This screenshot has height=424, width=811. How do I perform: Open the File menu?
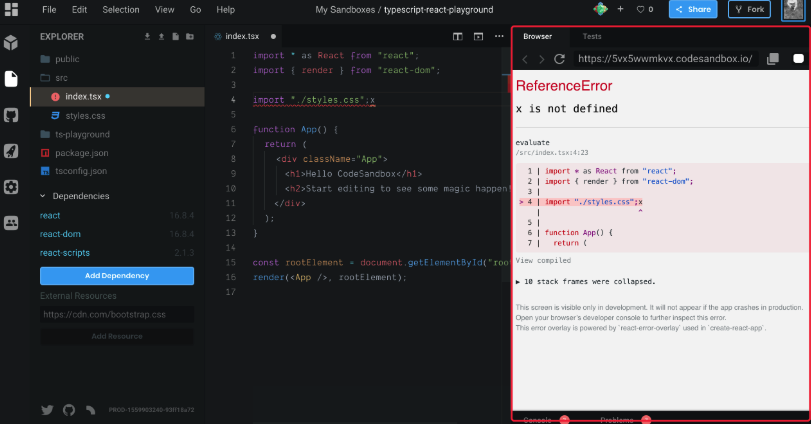click(49, 9)
